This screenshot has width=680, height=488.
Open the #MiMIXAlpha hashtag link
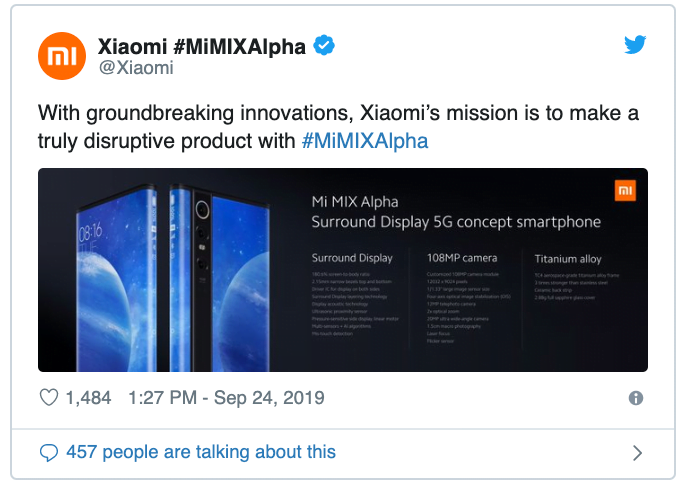[365, 141]
